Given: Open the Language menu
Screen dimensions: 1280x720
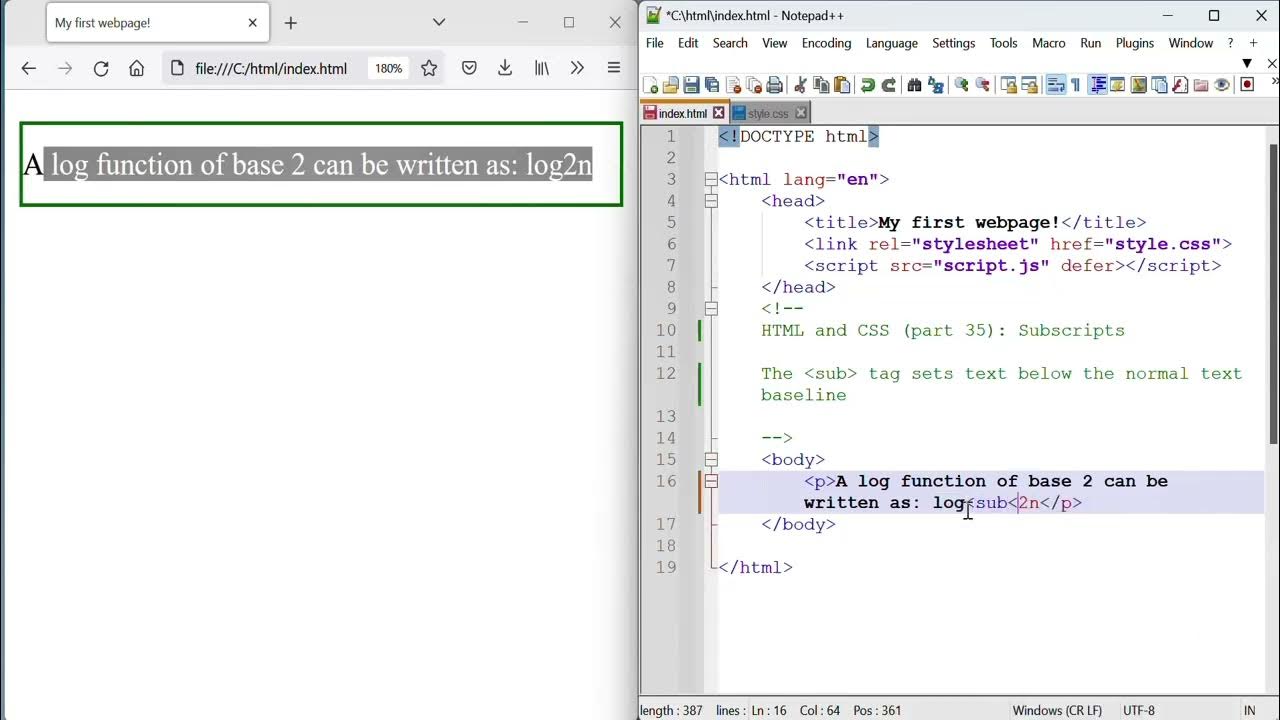Looking at the screenshot, I should click(892, 43).
